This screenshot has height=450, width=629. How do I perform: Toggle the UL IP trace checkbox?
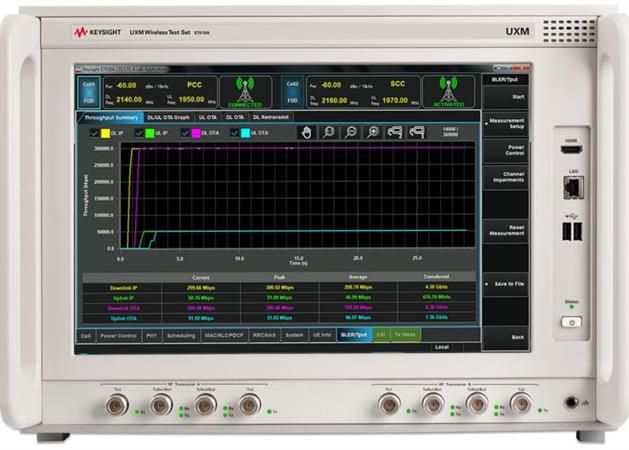point(139,133)
